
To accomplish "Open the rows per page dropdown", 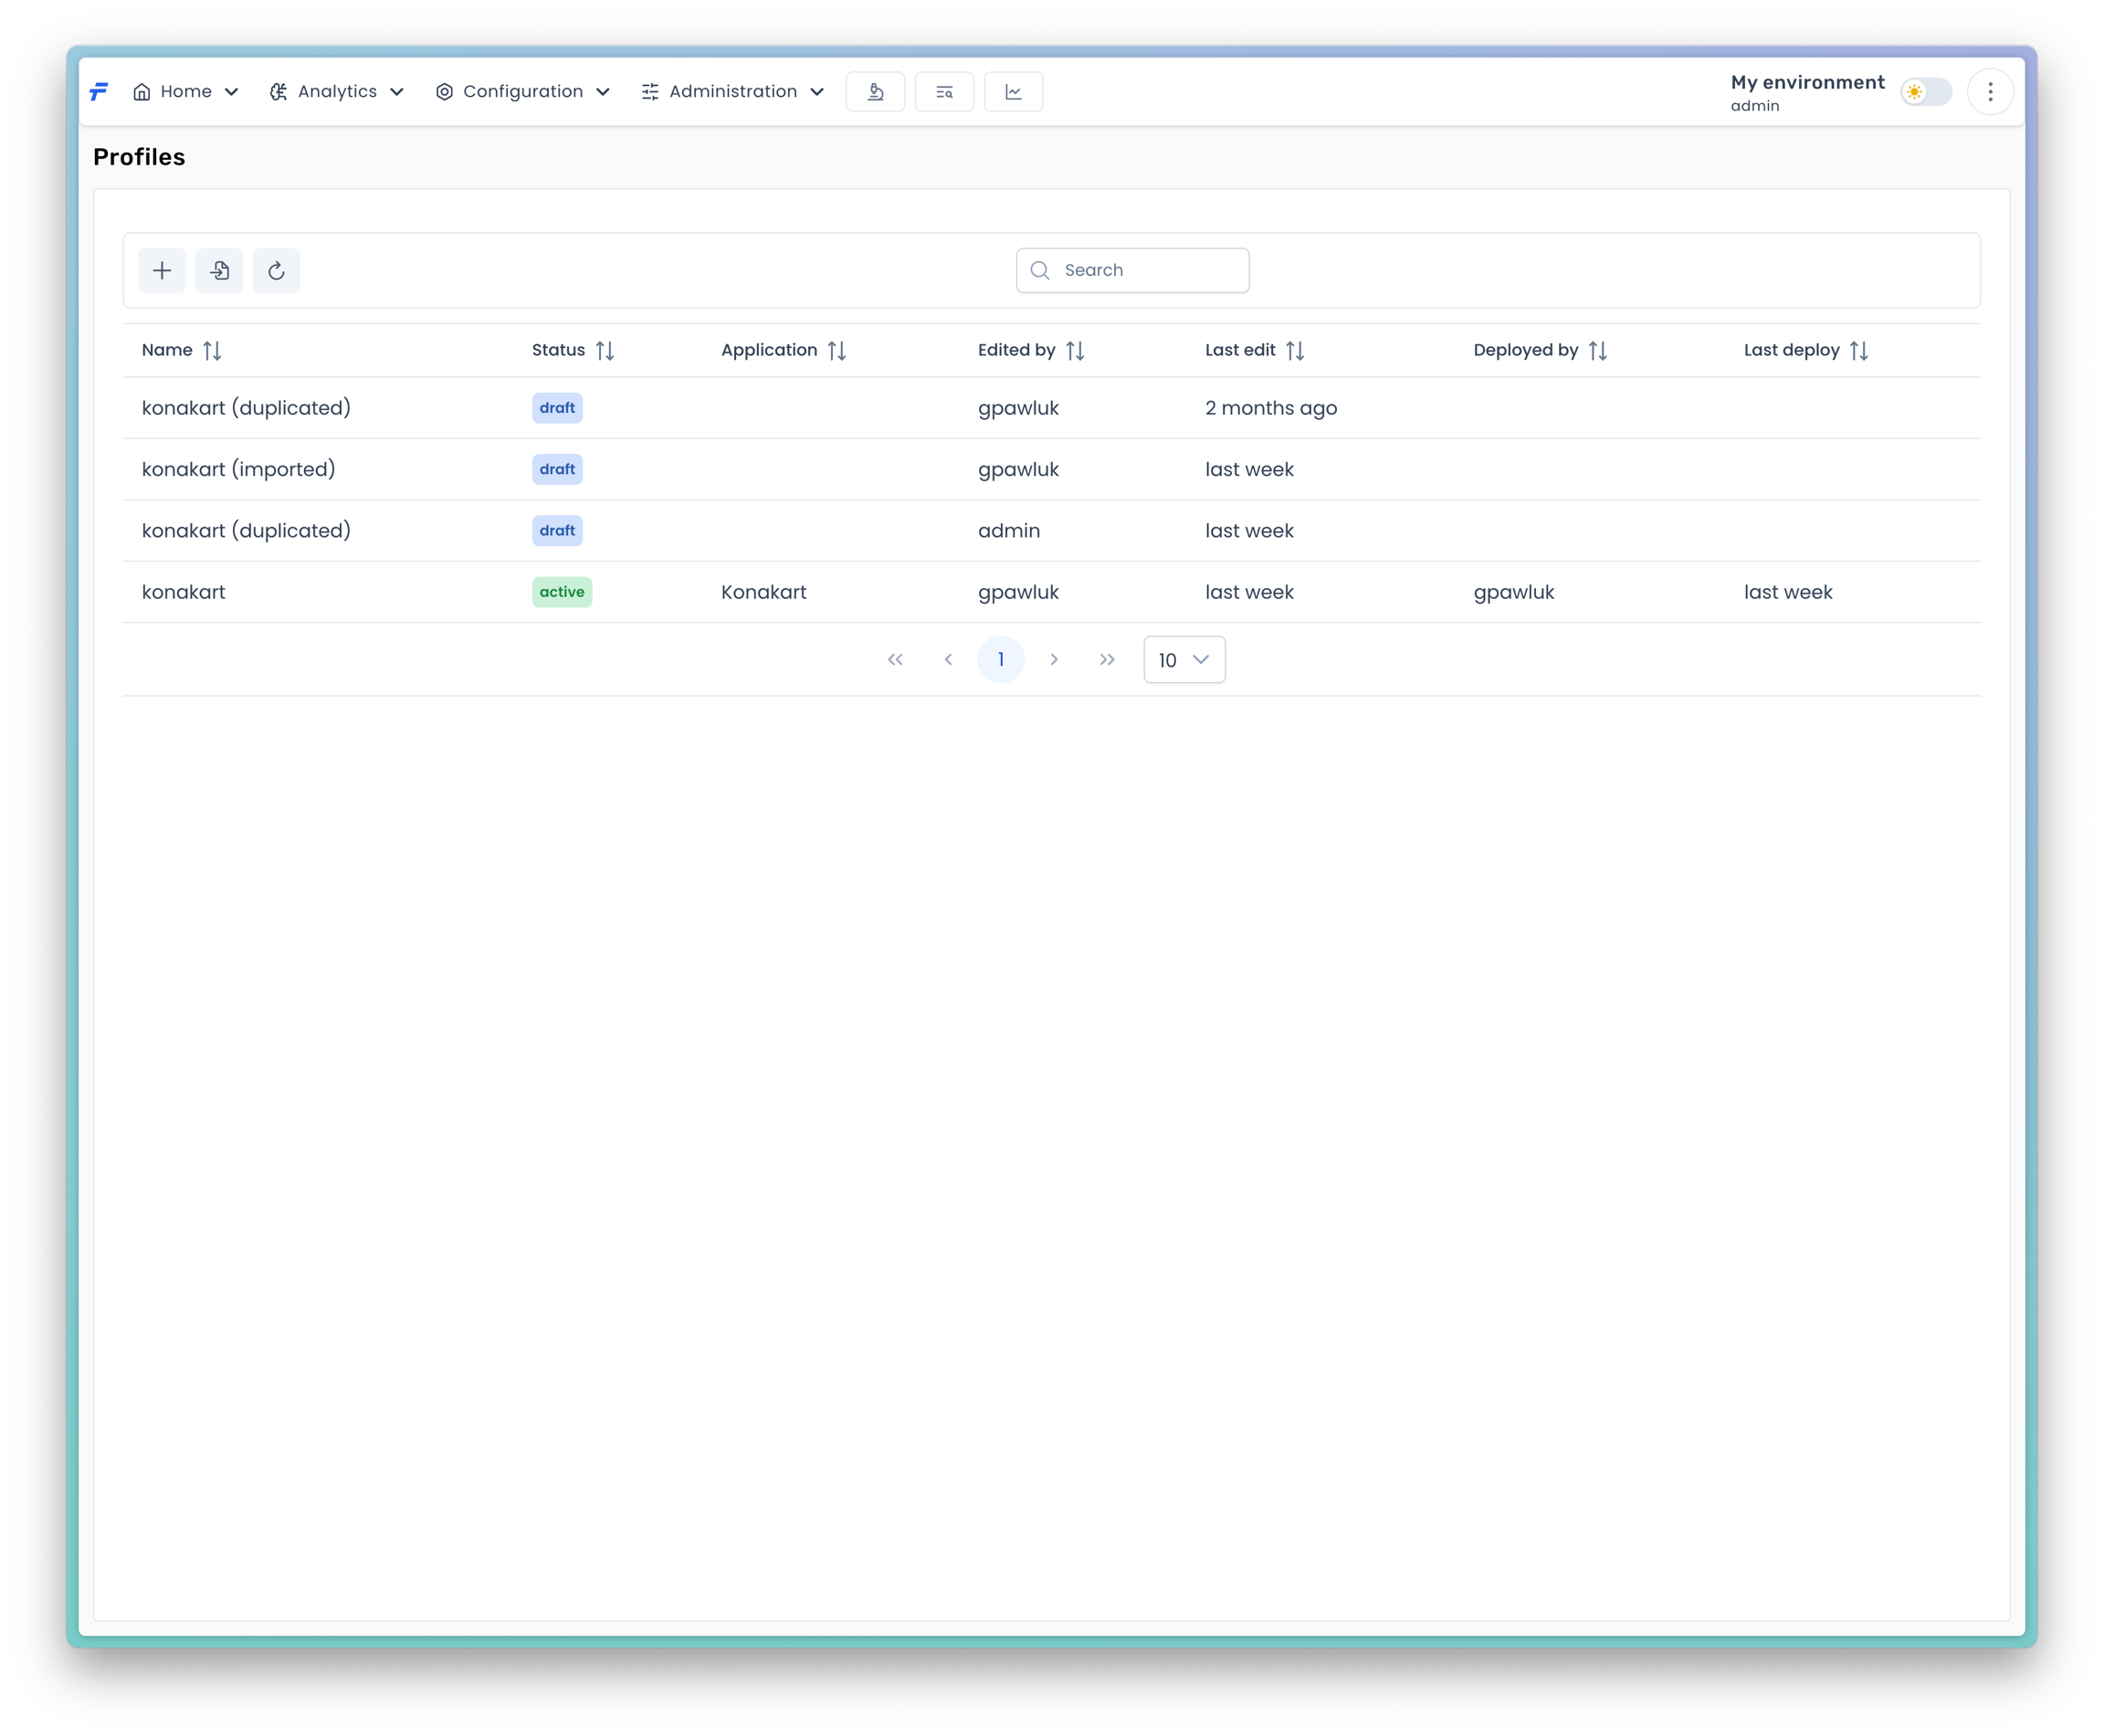I will 1184,660.
